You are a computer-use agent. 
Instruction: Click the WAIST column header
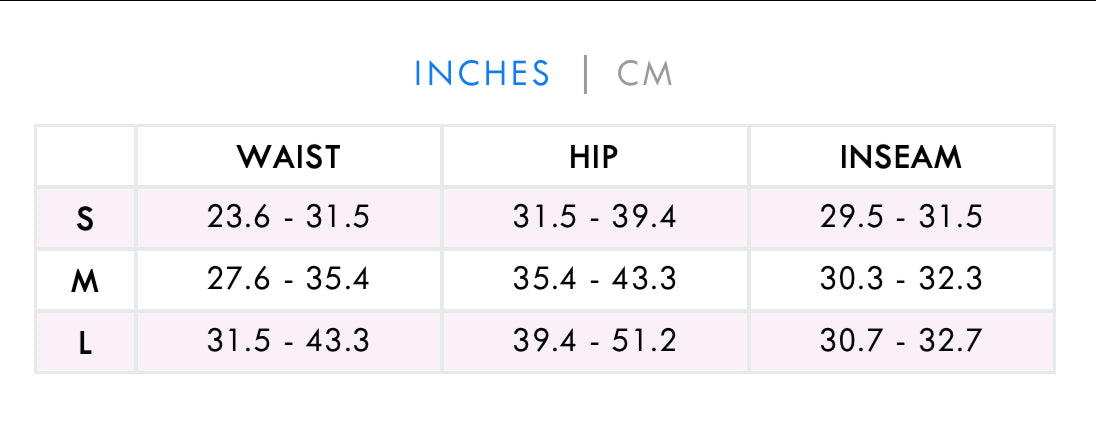click(x=288, y=157)
